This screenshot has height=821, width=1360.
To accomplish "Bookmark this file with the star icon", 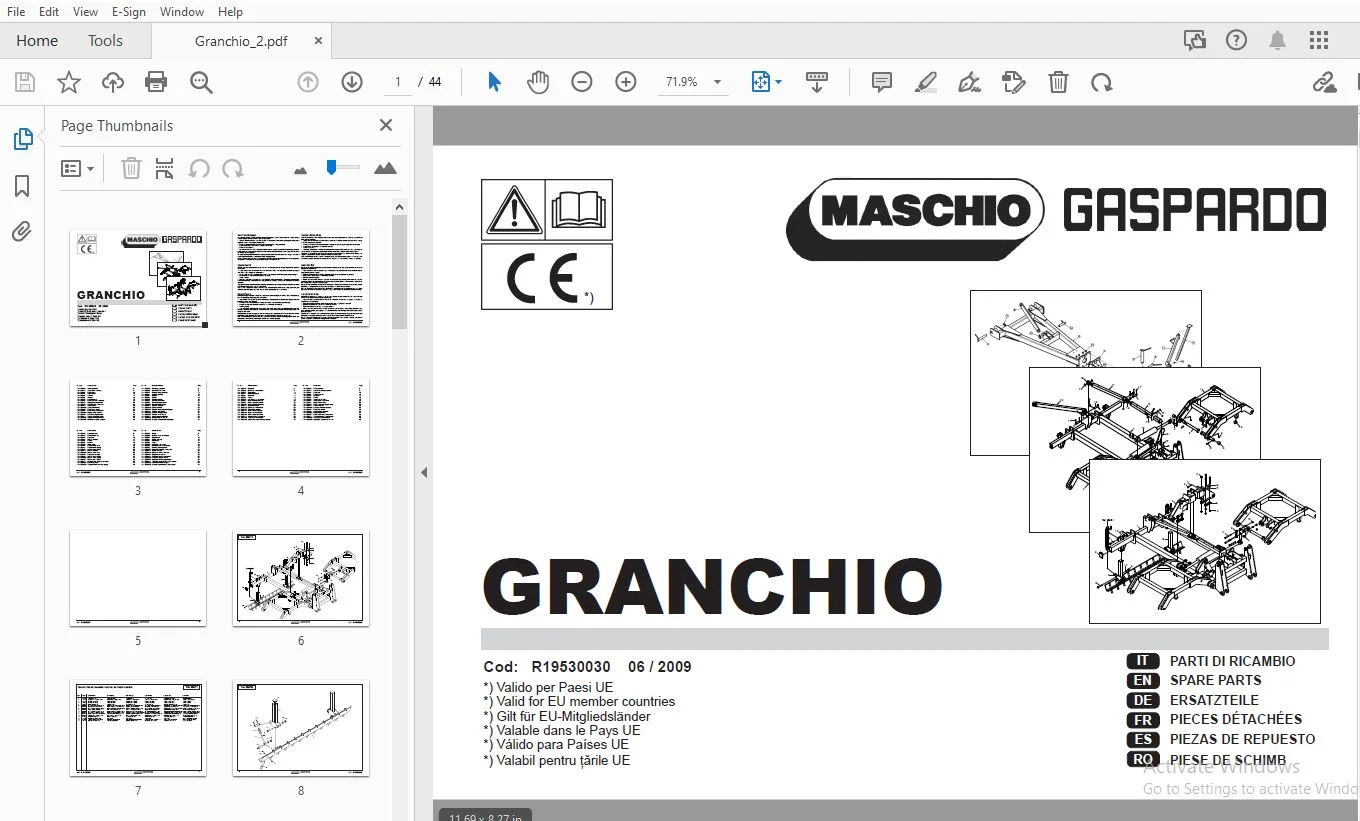I will (x=68, y=83).
